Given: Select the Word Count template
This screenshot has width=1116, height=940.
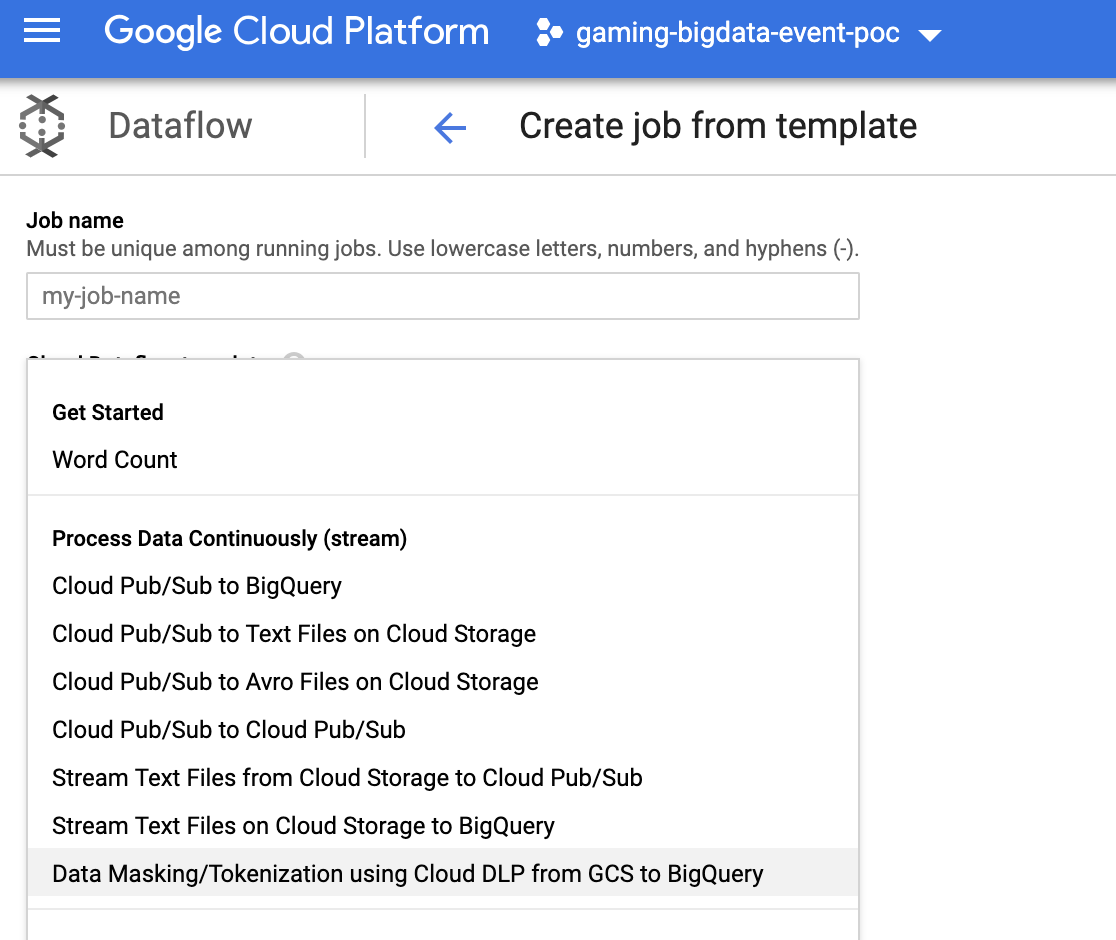Looking at the screenshot, I should click(443, 460).
